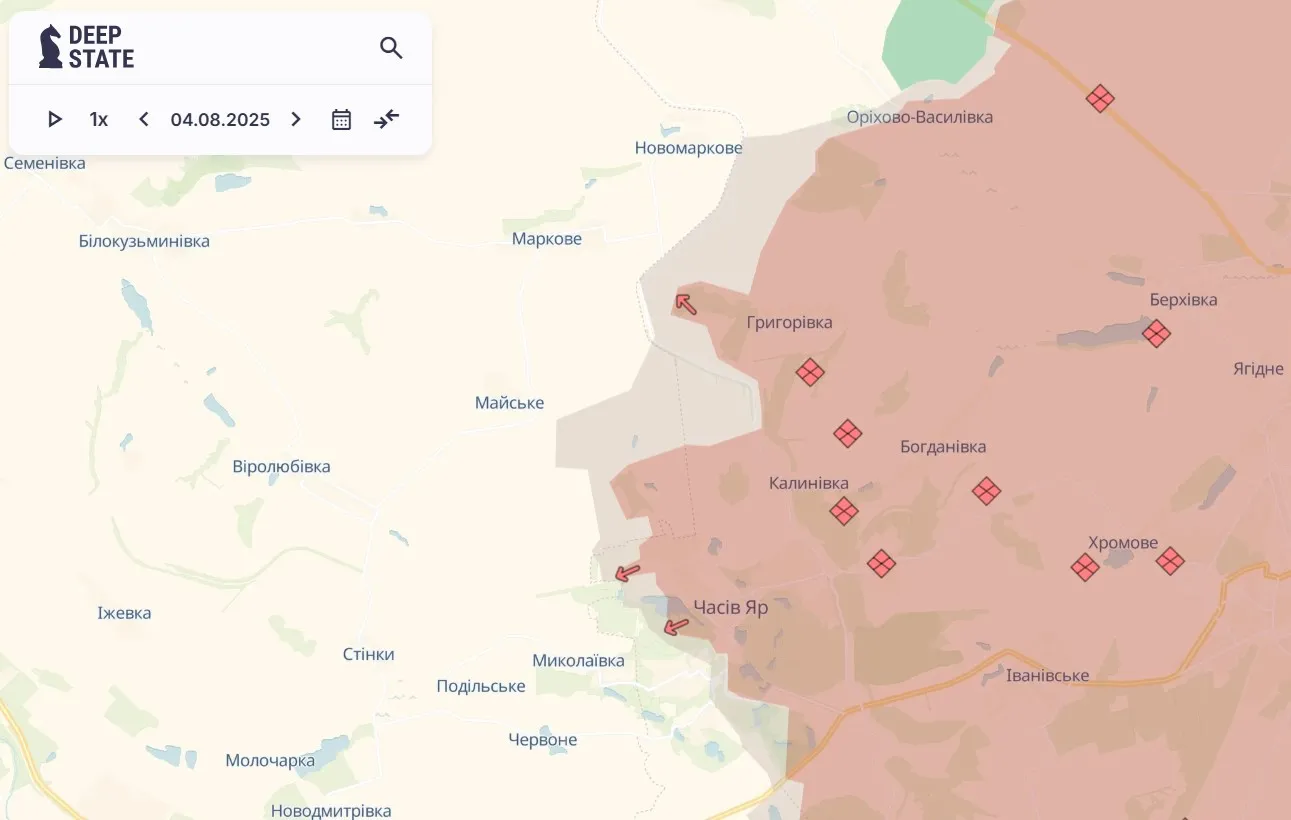Screen dimensions: 1291x820
Task: Click the clash marker in the top-right corner
Action: click(1100, 99)
